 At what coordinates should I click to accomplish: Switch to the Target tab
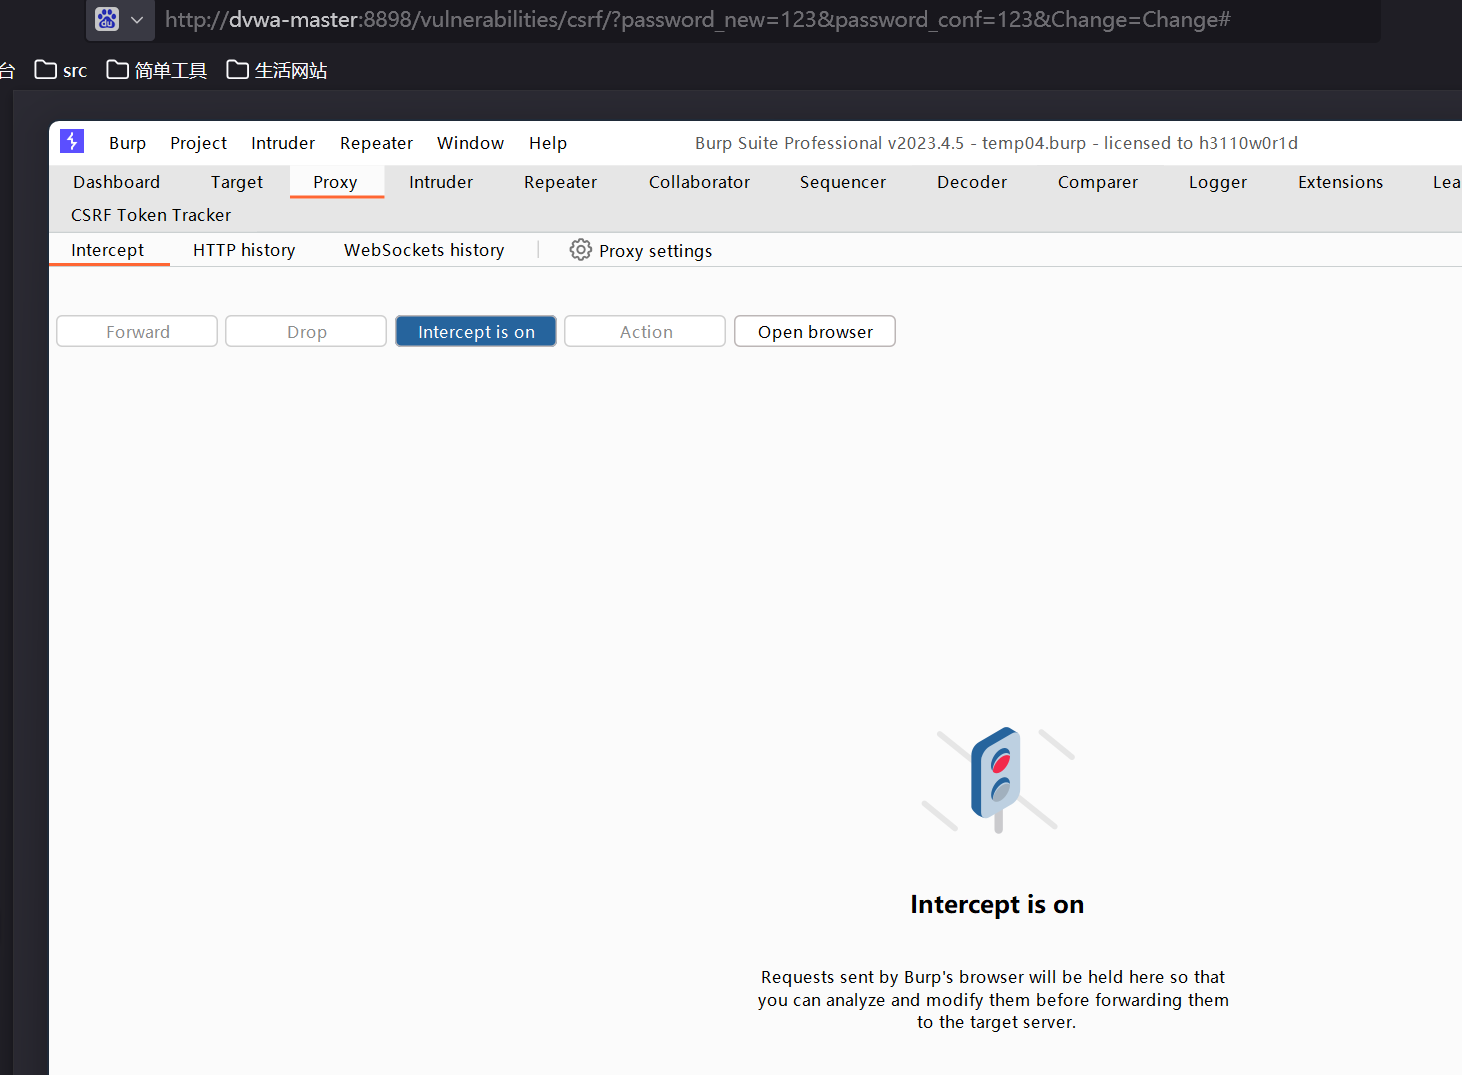pyautogui.click(x=237, y=182)
